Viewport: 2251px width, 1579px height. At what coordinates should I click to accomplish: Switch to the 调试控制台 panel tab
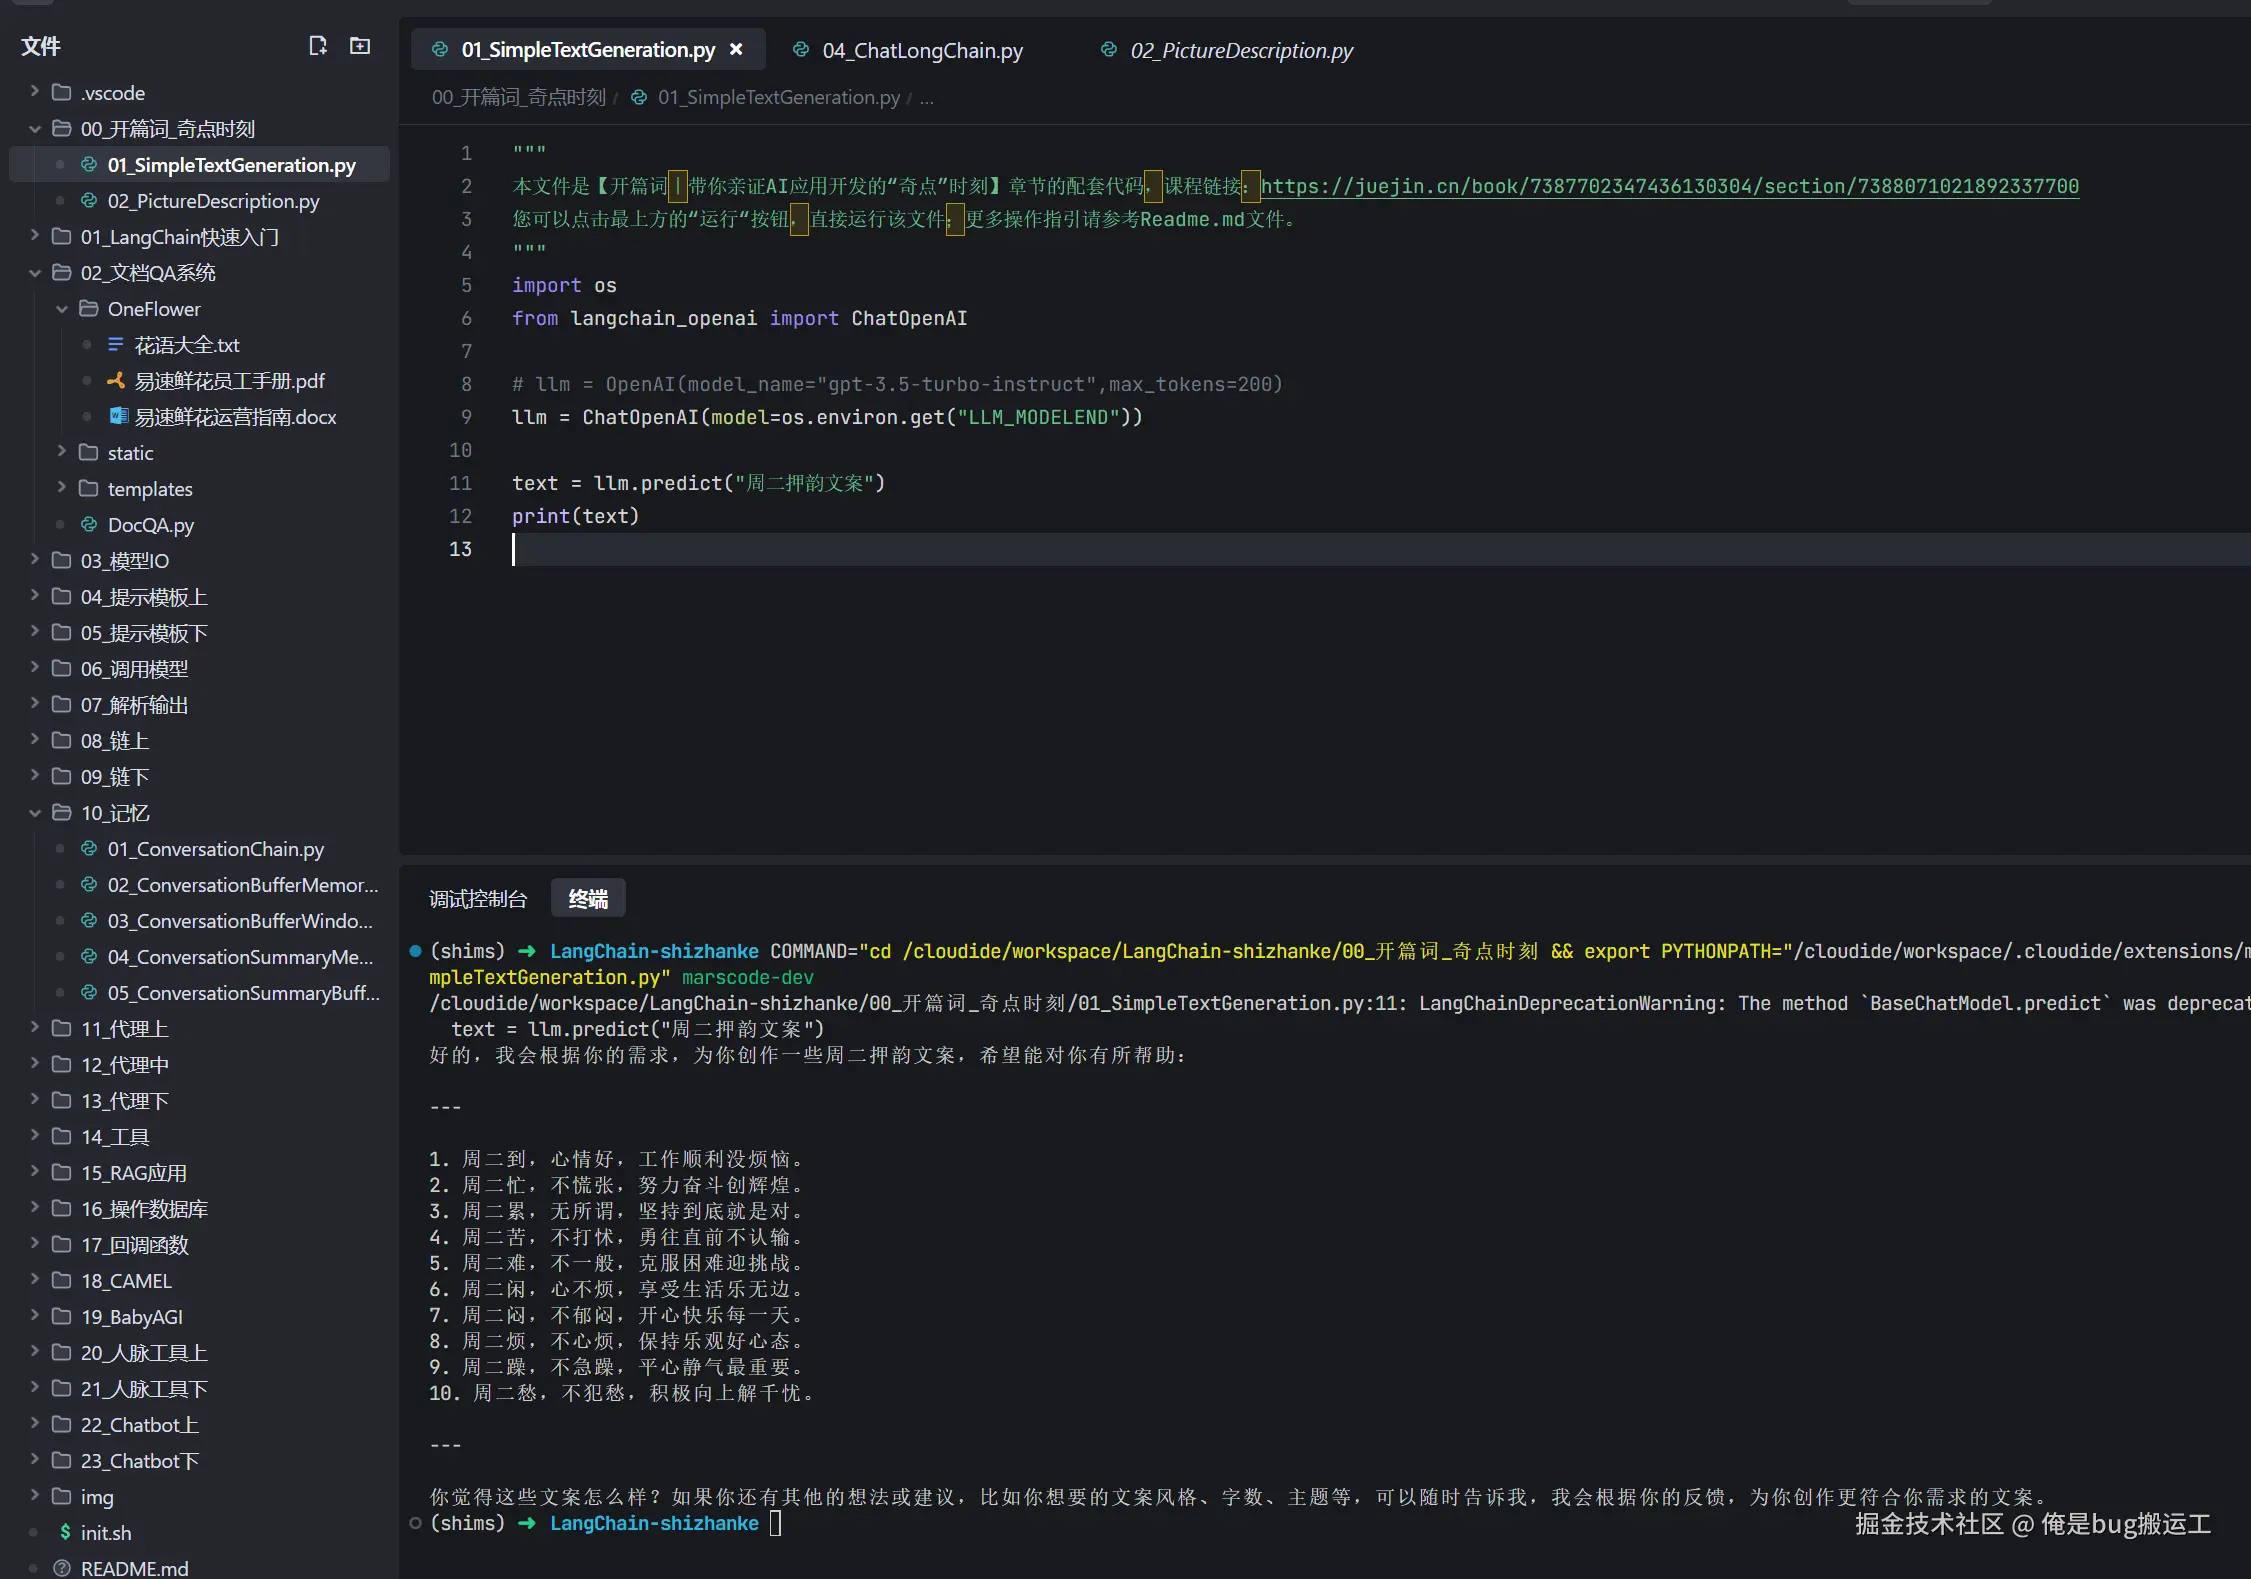(x=477, y=899)
